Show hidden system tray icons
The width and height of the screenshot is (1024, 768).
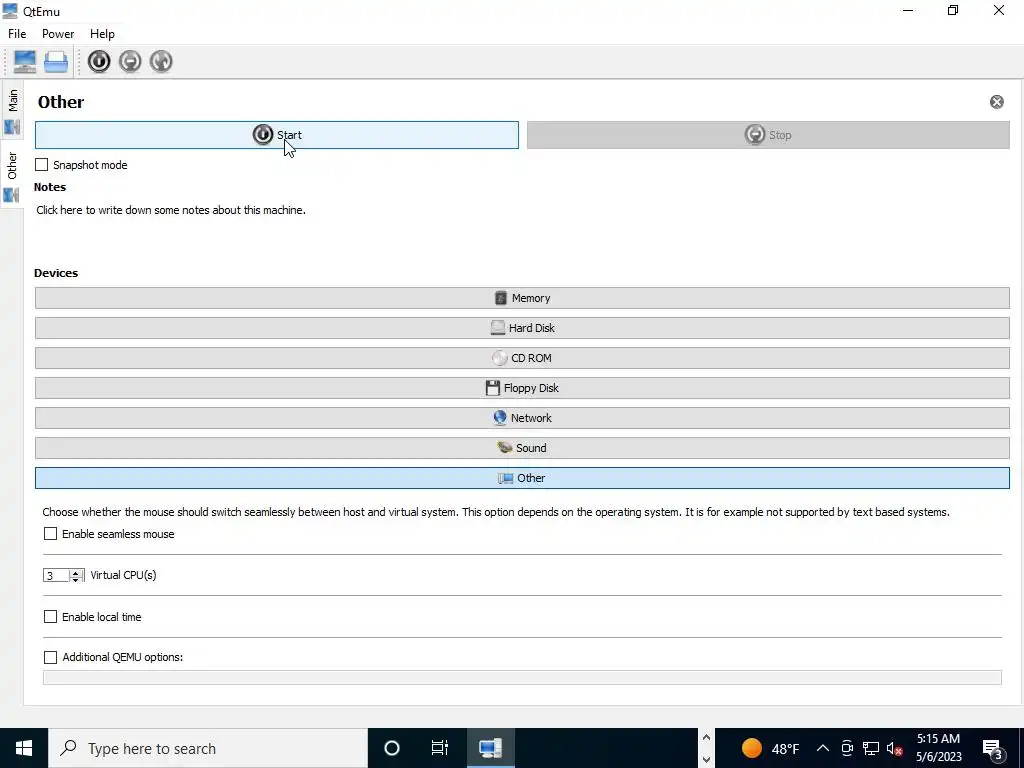click(x=823, y=748)
